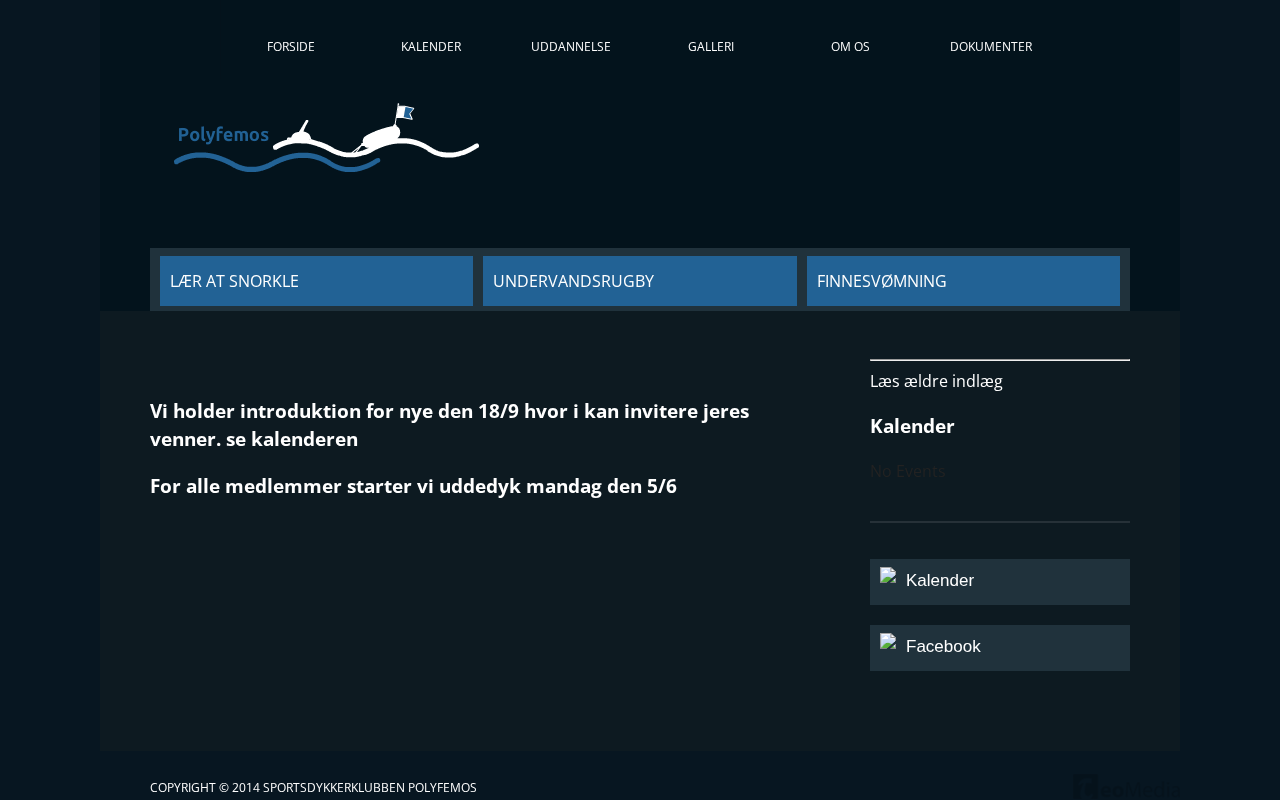
Task: Click the LÆR AT SNORKLE button
Action: pyautogui.click(x=316, y=281)
